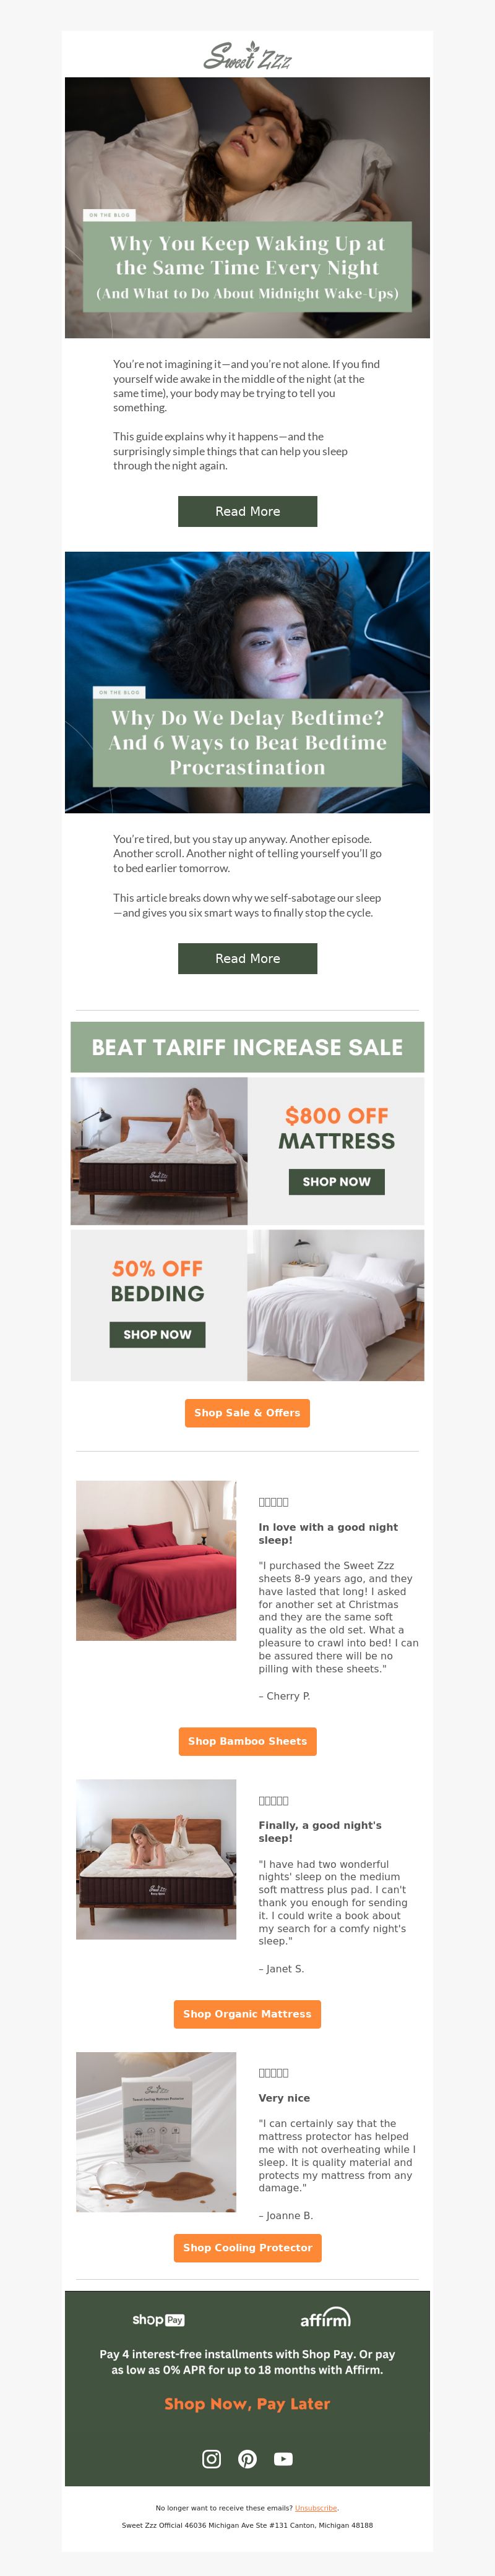Click the Affirm logo
Image resolution: width=495 pixels, height=2576 pixels.
click(x=326, y=2317)
